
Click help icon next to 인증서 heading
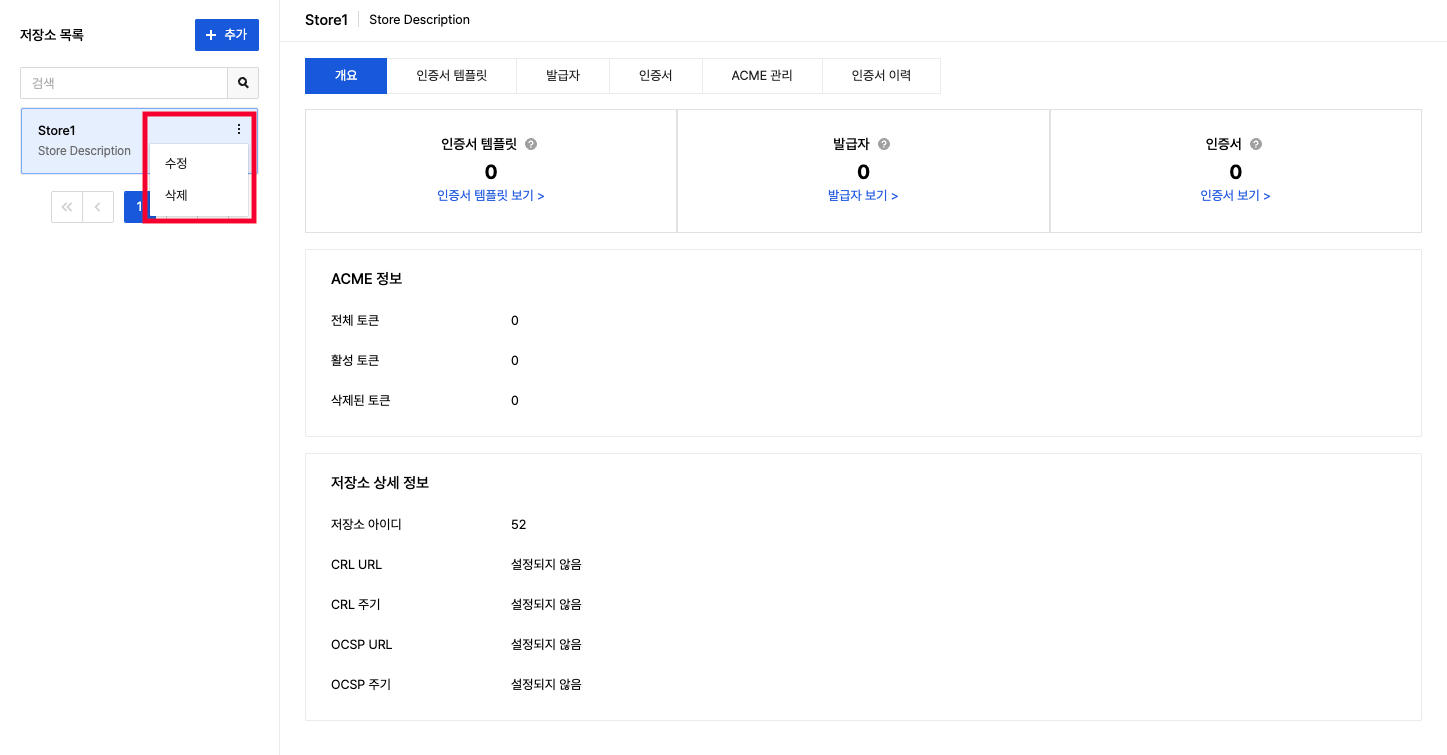[1256, 144]
